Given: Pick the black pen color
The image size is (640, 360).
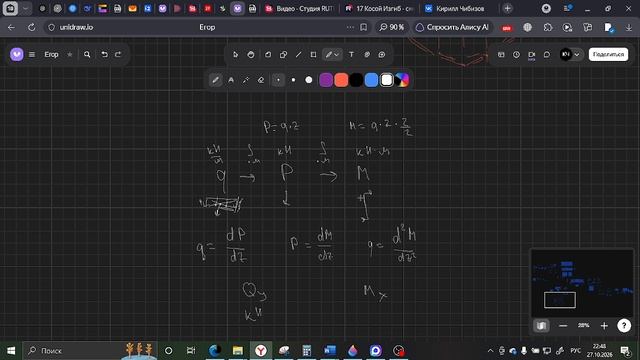Looking at the screenshot, I should coord(356,80).
